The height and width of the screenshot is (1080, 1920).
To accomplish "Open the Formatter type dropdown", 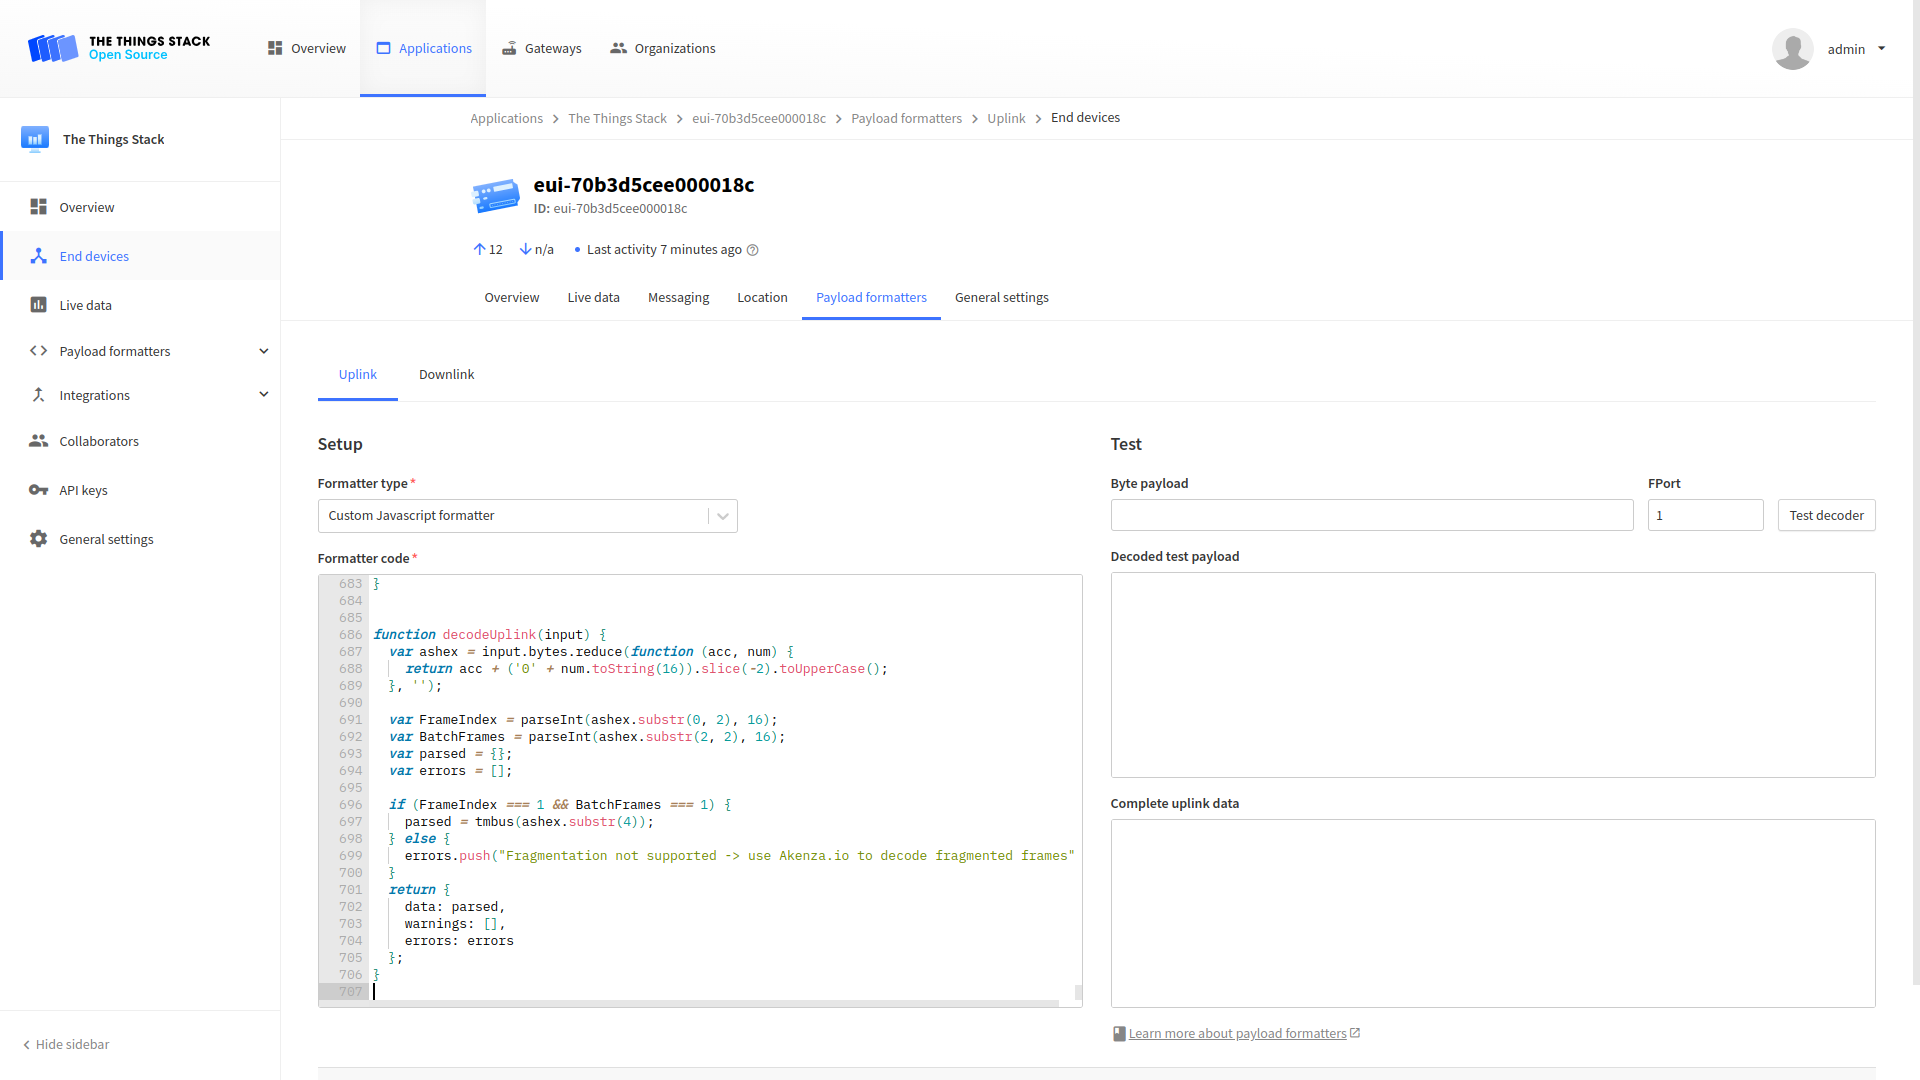I will click(x=527, y=516).
